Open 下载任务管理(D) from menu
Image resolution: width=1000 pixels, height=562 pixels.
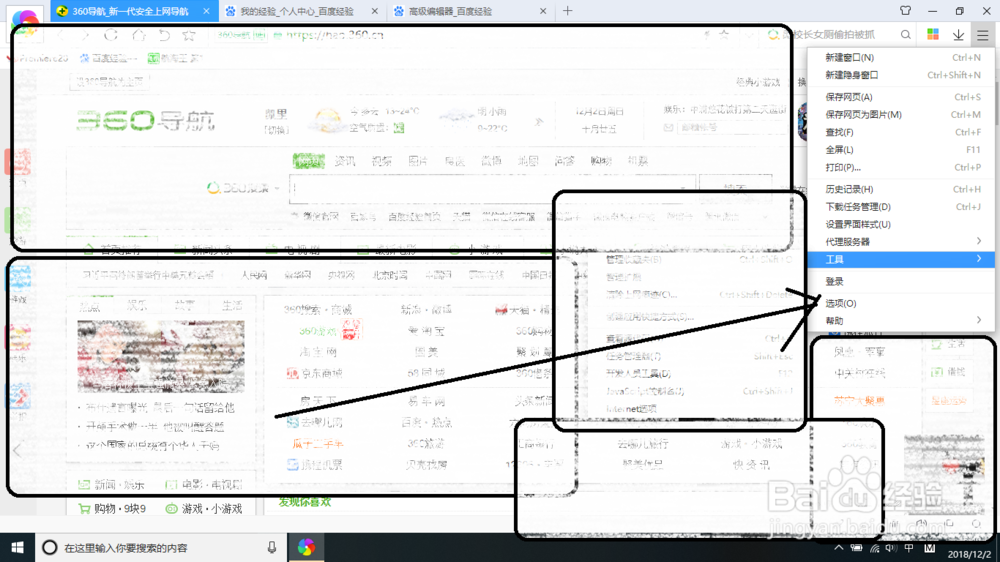(901, 207)
